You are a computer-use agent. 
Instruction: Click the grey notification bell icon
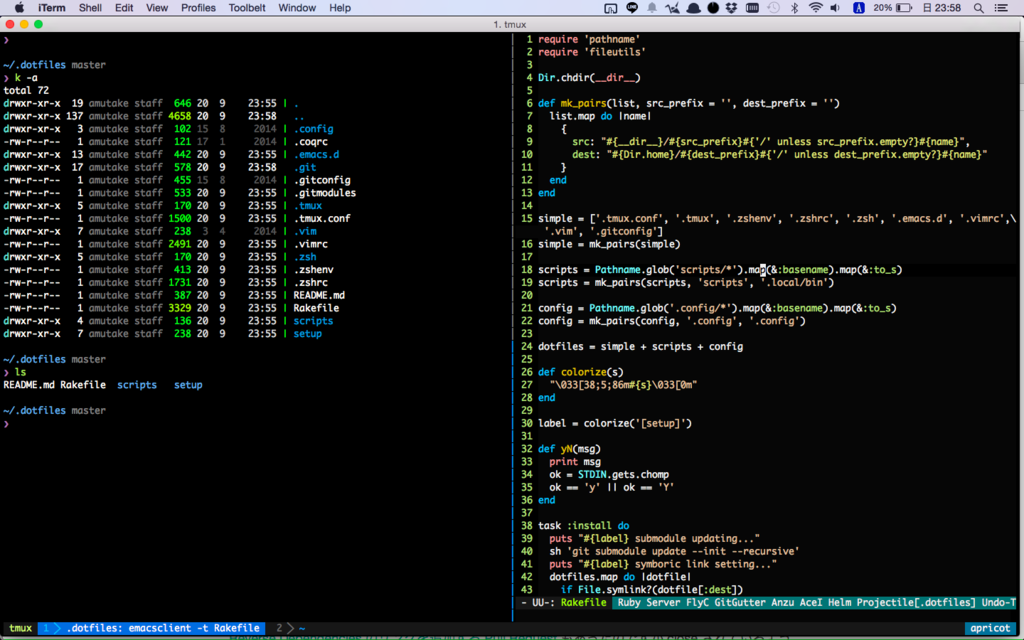pyautogui.click(x=652, y=8)
